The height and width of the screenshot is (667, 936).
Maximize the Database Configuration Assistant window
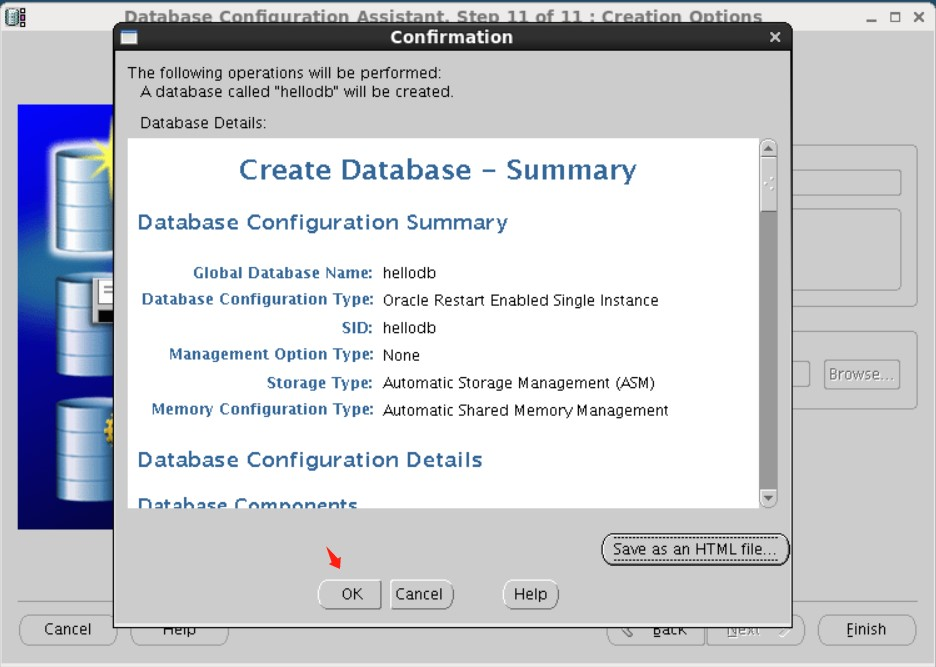tap(895, 17)
